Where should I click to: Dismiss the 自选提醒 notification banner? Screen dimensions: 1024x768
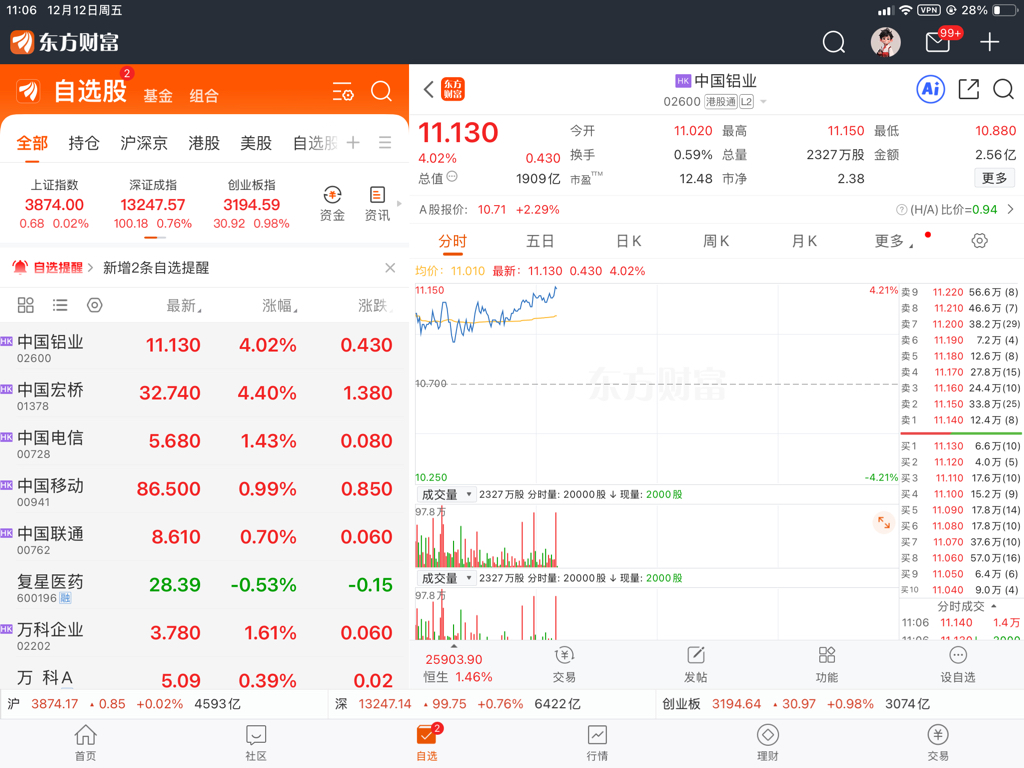[x=390, y=268]
